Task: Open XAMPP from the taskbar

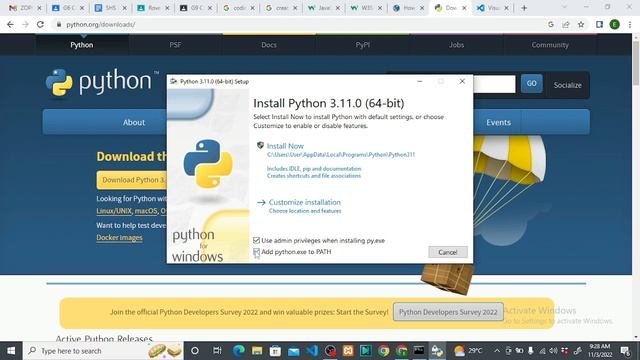Action: click(x=348, y=351)
